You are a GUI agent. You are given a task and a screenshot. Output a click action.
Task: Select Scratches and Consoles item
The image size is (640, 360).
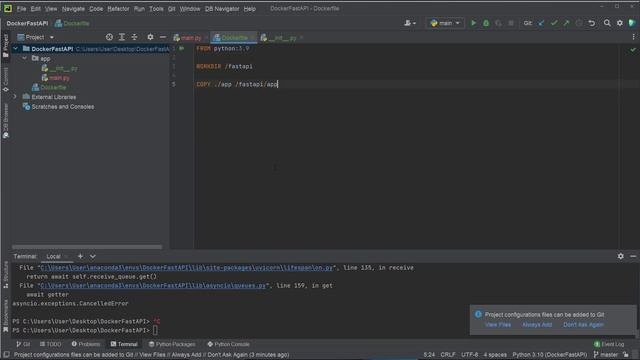click(58, 107)
